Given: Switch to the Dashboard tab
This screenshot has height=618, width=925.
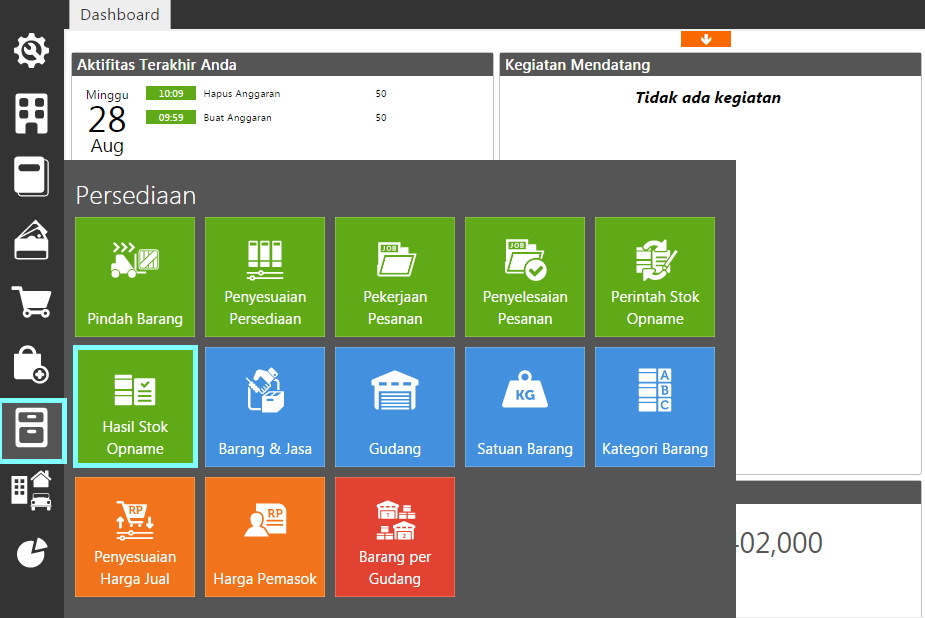Looking at the screenshot, I should click(120, 14).
